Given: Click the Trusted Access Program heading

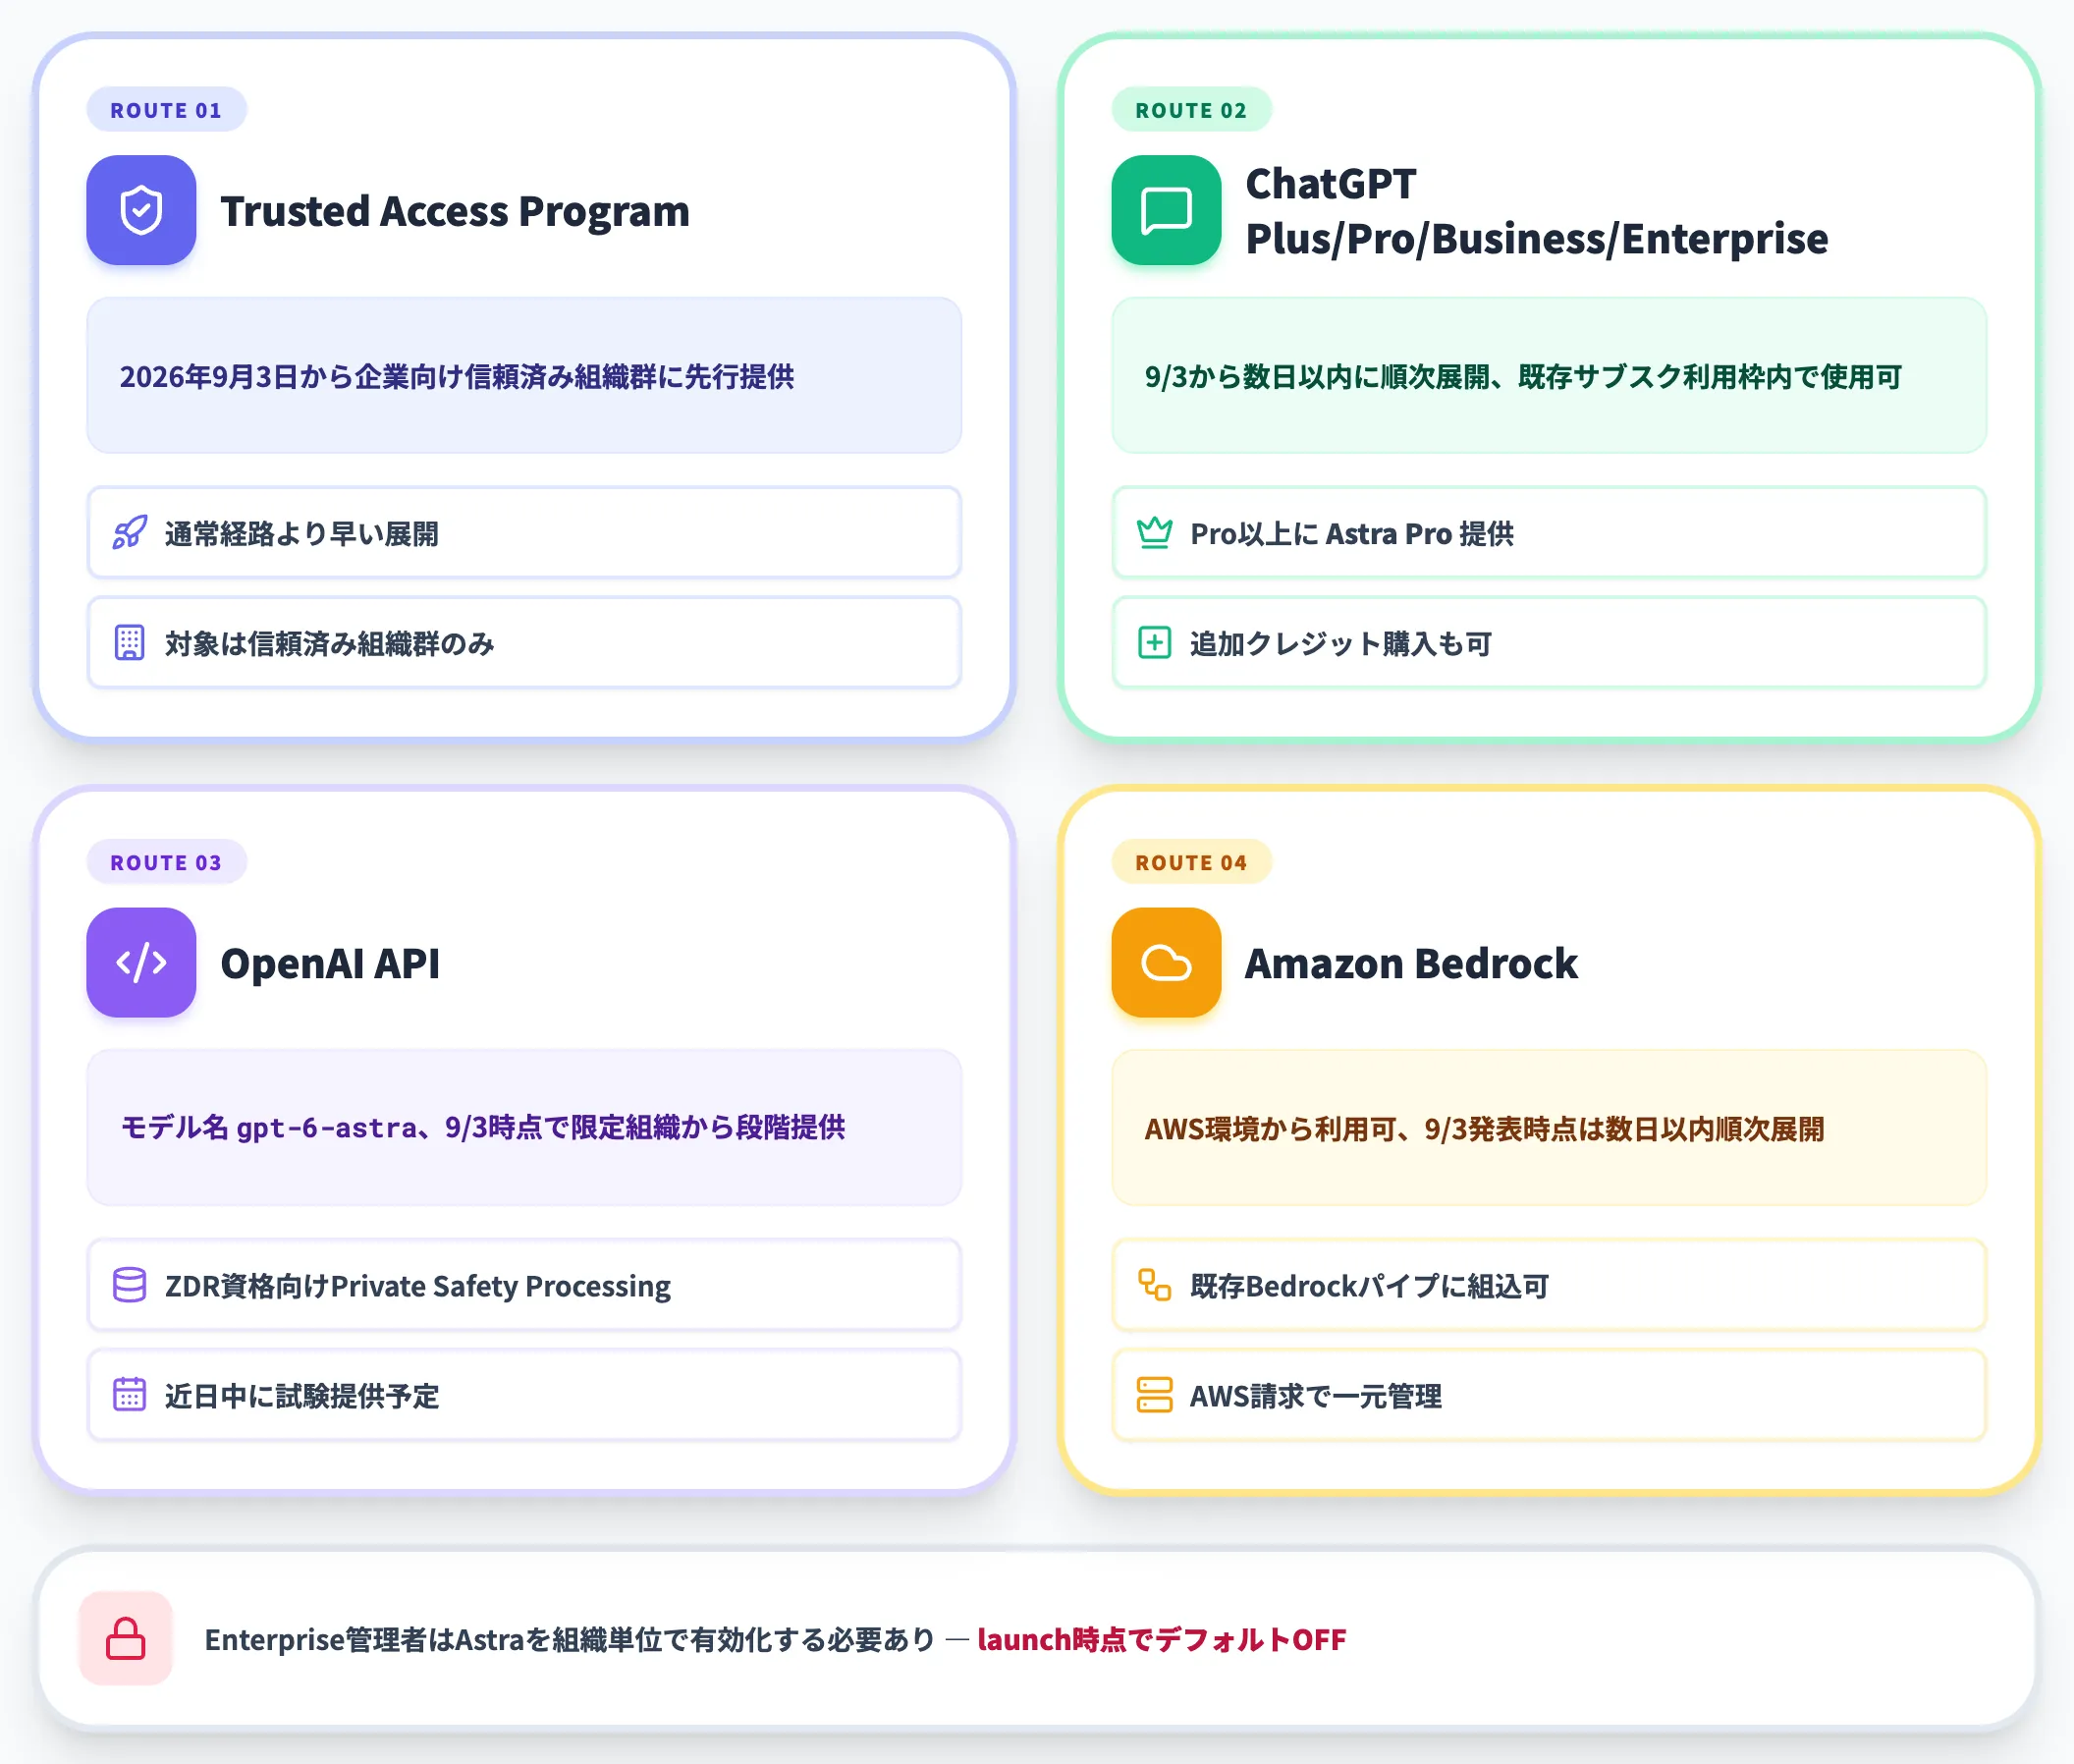Looking at the screenshot, I should (455, 211).
